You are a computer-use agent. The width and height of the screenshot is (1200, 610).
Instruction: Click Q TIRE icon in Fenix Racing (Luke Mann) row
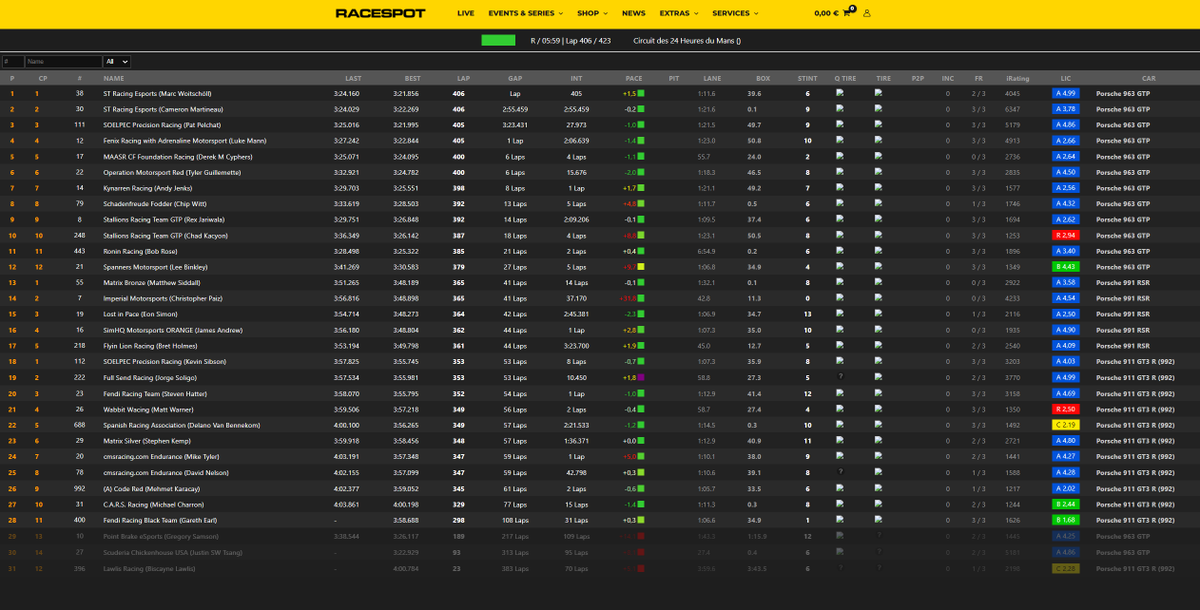pyautogui.click(x=840, y=141)
